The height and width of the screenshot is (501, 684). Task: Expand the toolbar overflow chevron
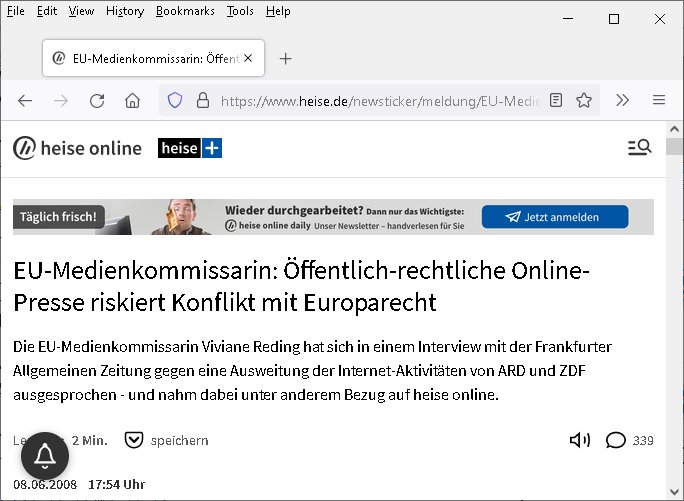[622, 100]
